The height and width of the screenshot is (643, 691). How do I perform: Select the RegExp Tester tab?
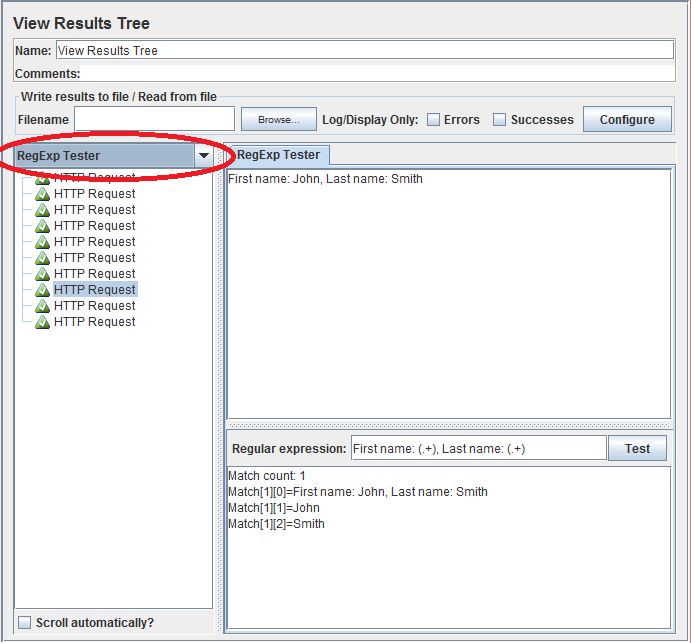pyautogui.click(x=279, y=155)
